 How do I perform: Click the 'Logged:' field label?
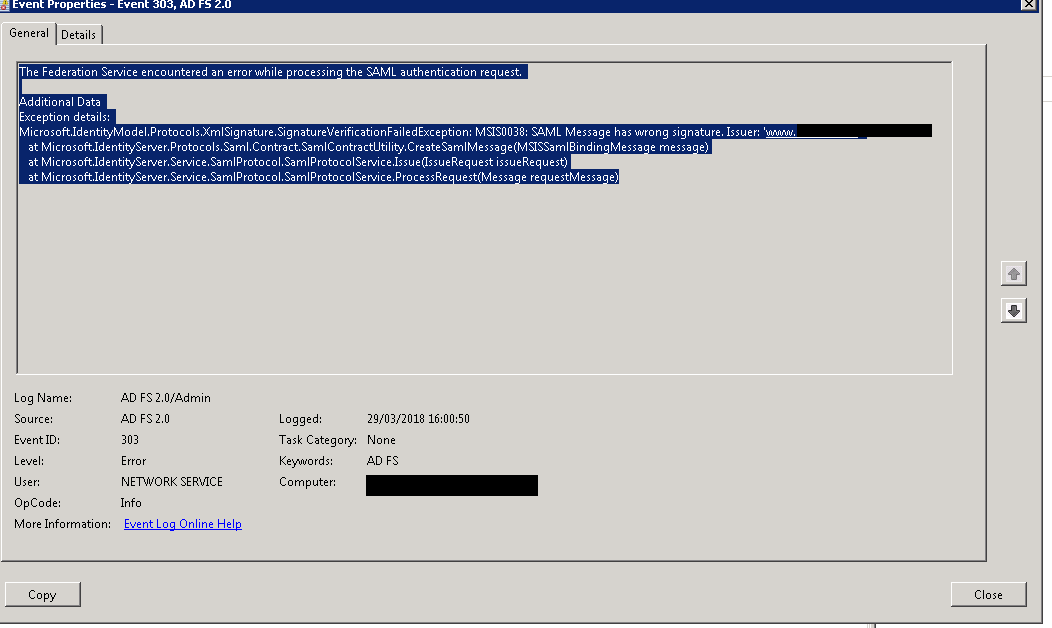(300, 419)
